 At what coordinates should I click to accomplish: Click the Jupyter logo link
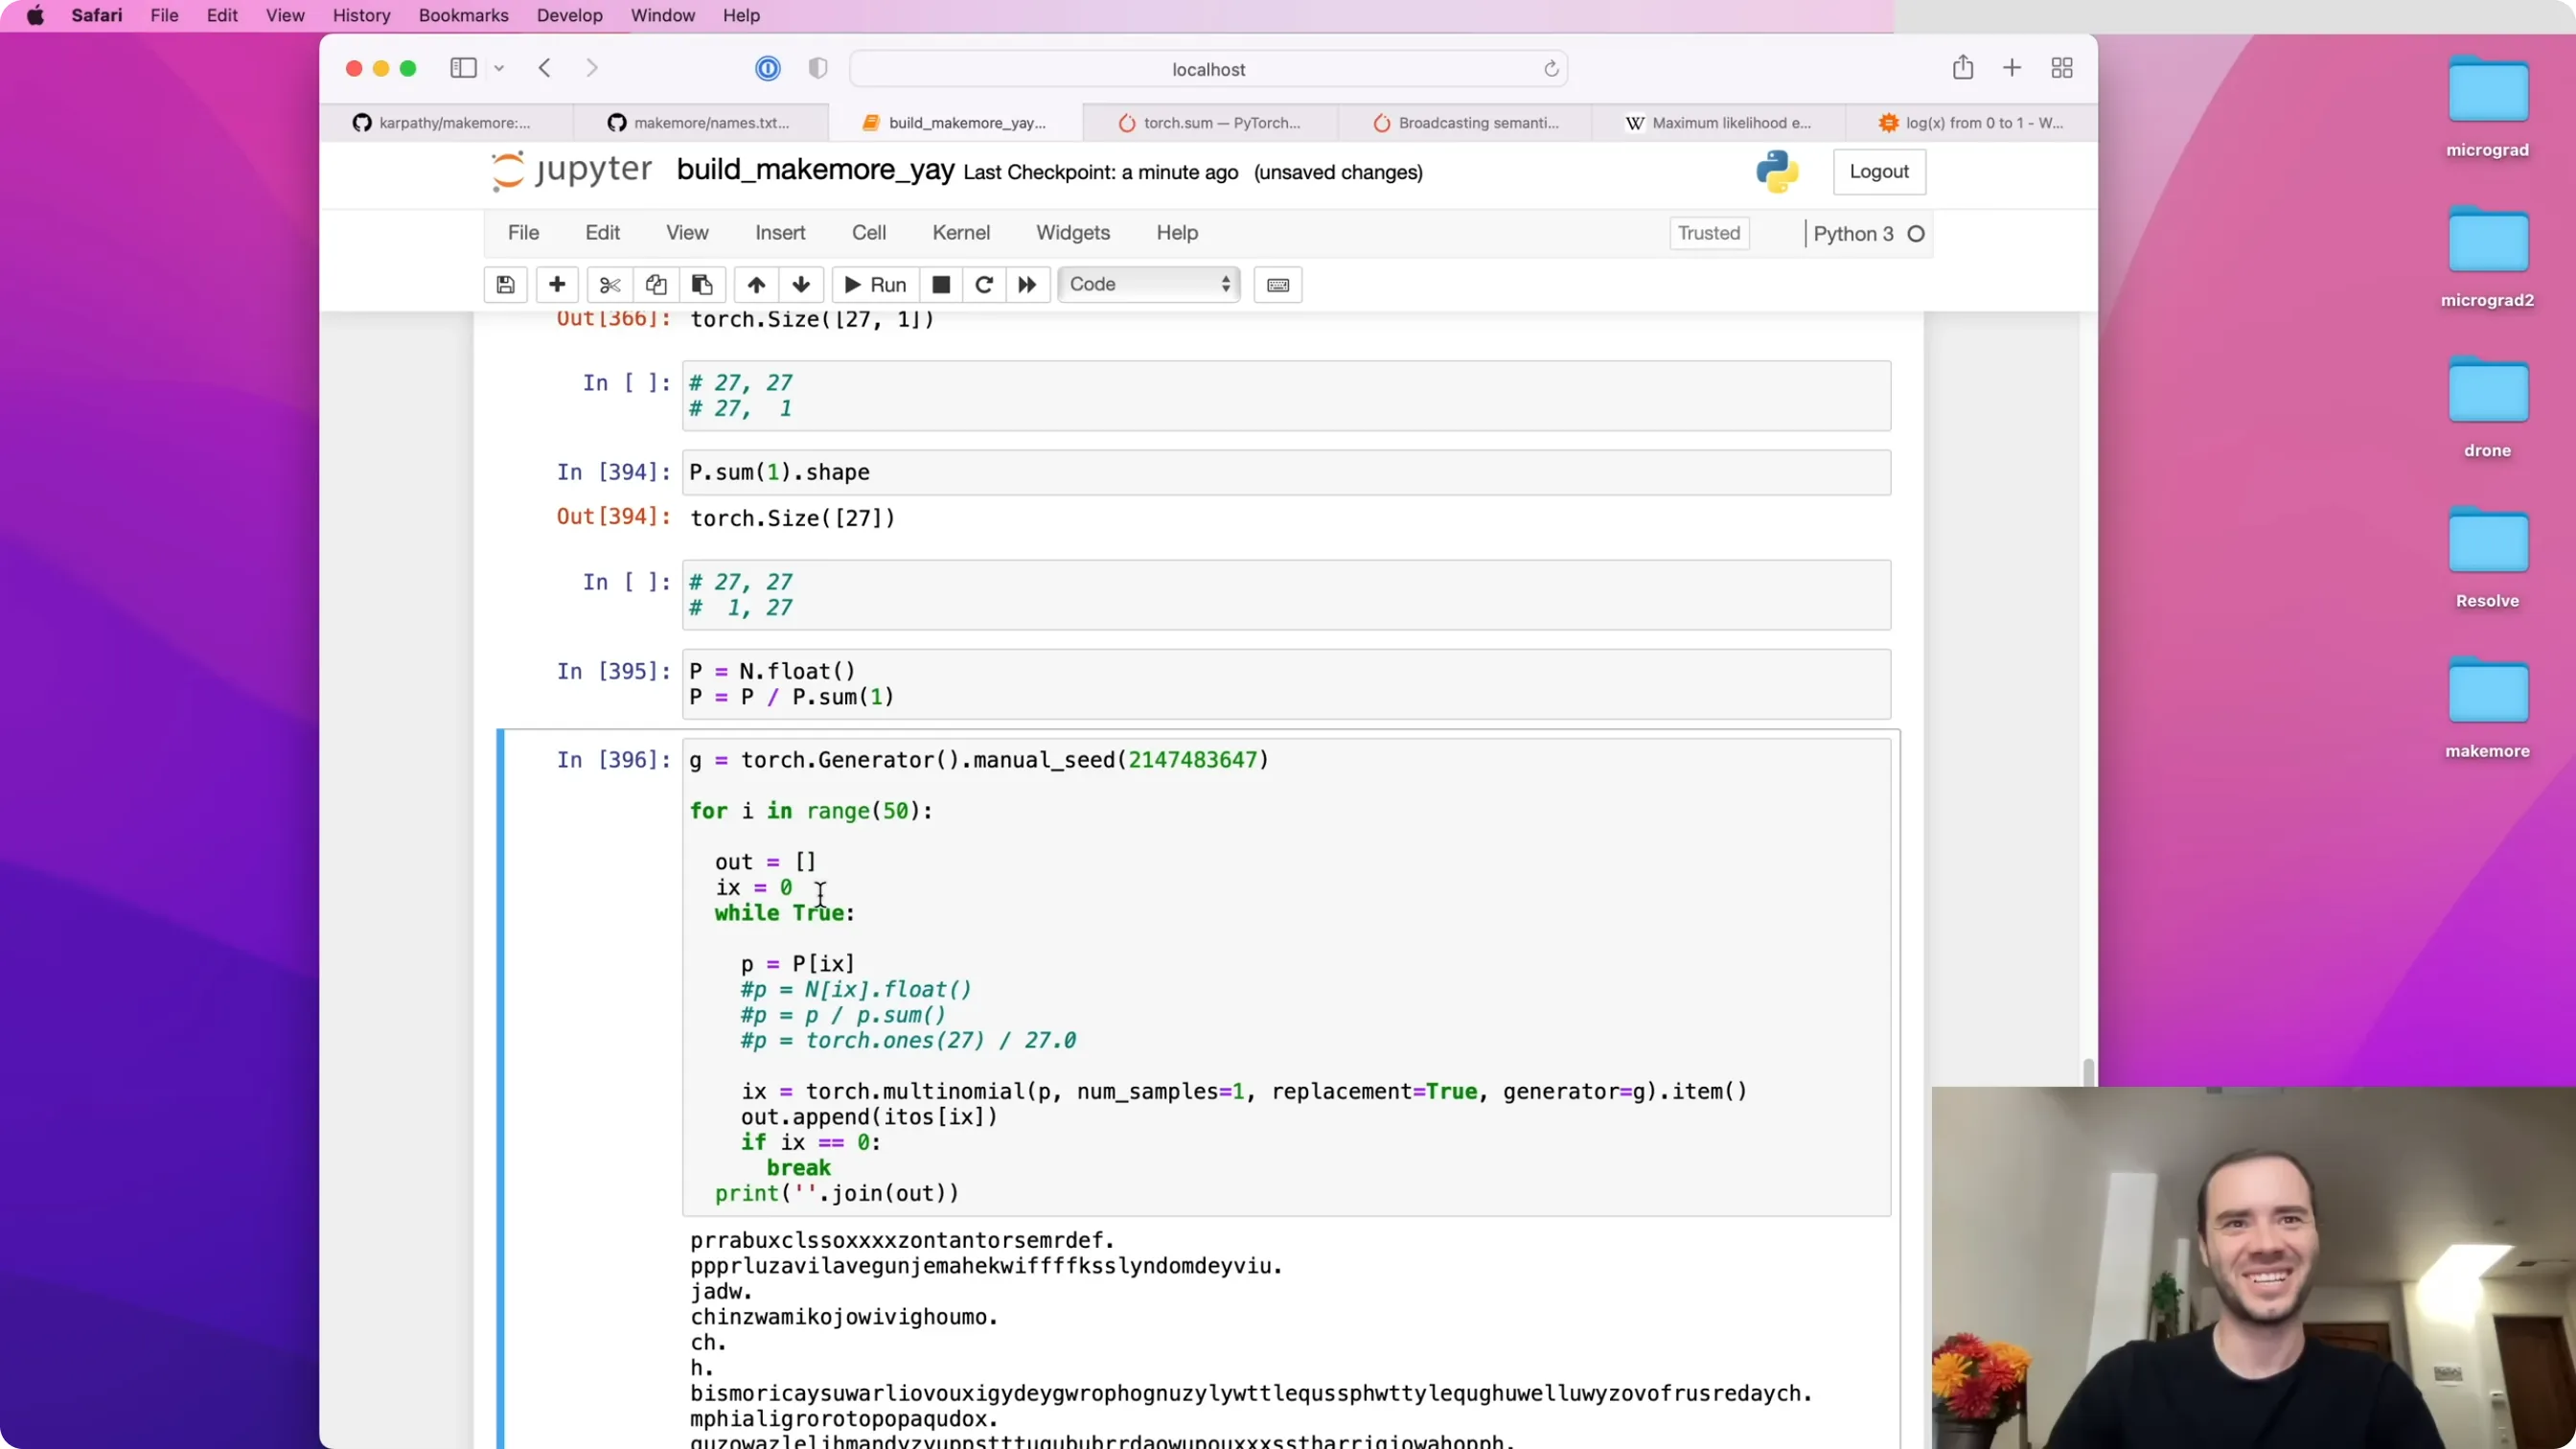(x=572, y=171)
